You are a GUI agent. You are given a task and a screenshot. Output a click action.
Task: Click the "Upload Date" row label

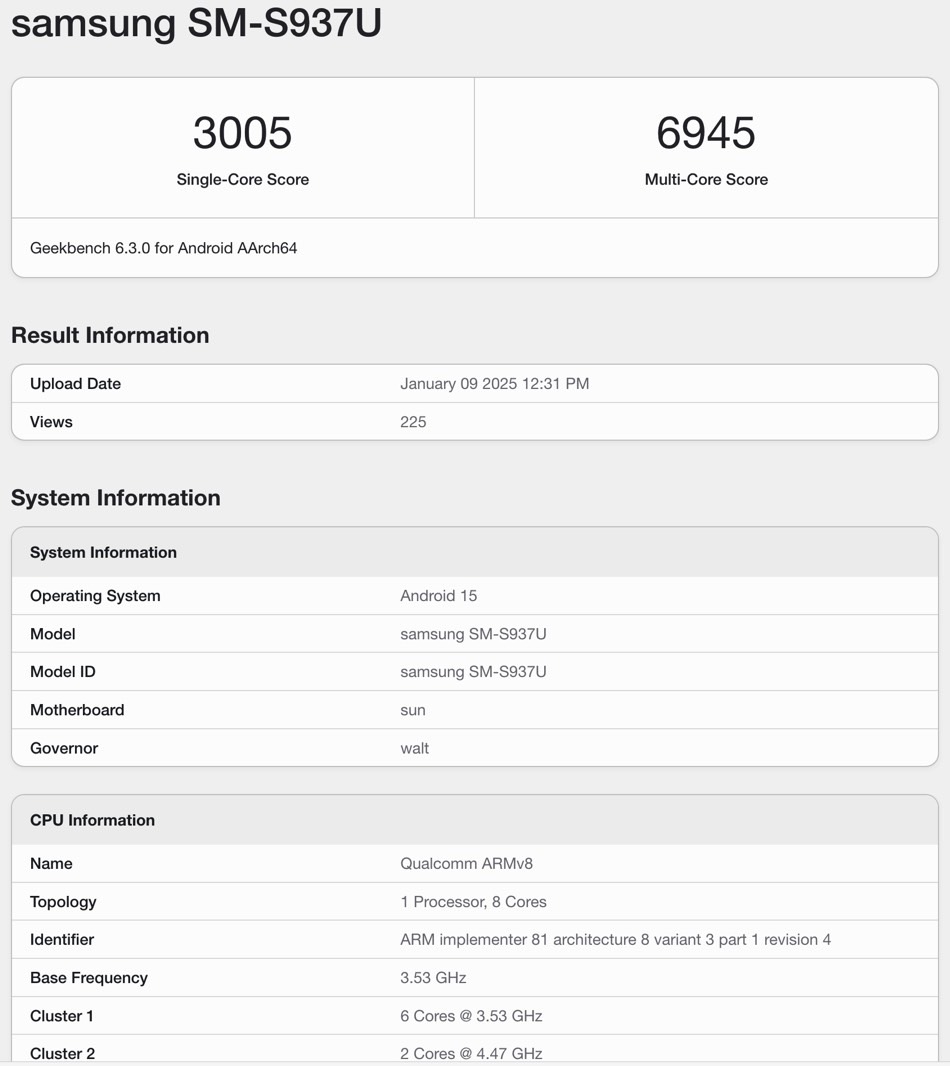75,383
